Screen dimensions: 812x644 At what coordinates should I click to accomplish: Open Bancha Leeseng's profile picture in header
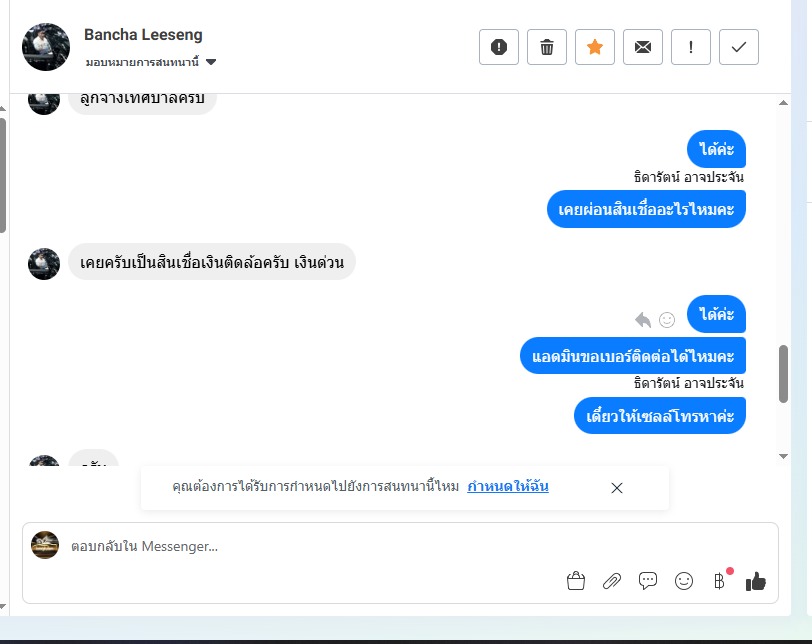46,47
